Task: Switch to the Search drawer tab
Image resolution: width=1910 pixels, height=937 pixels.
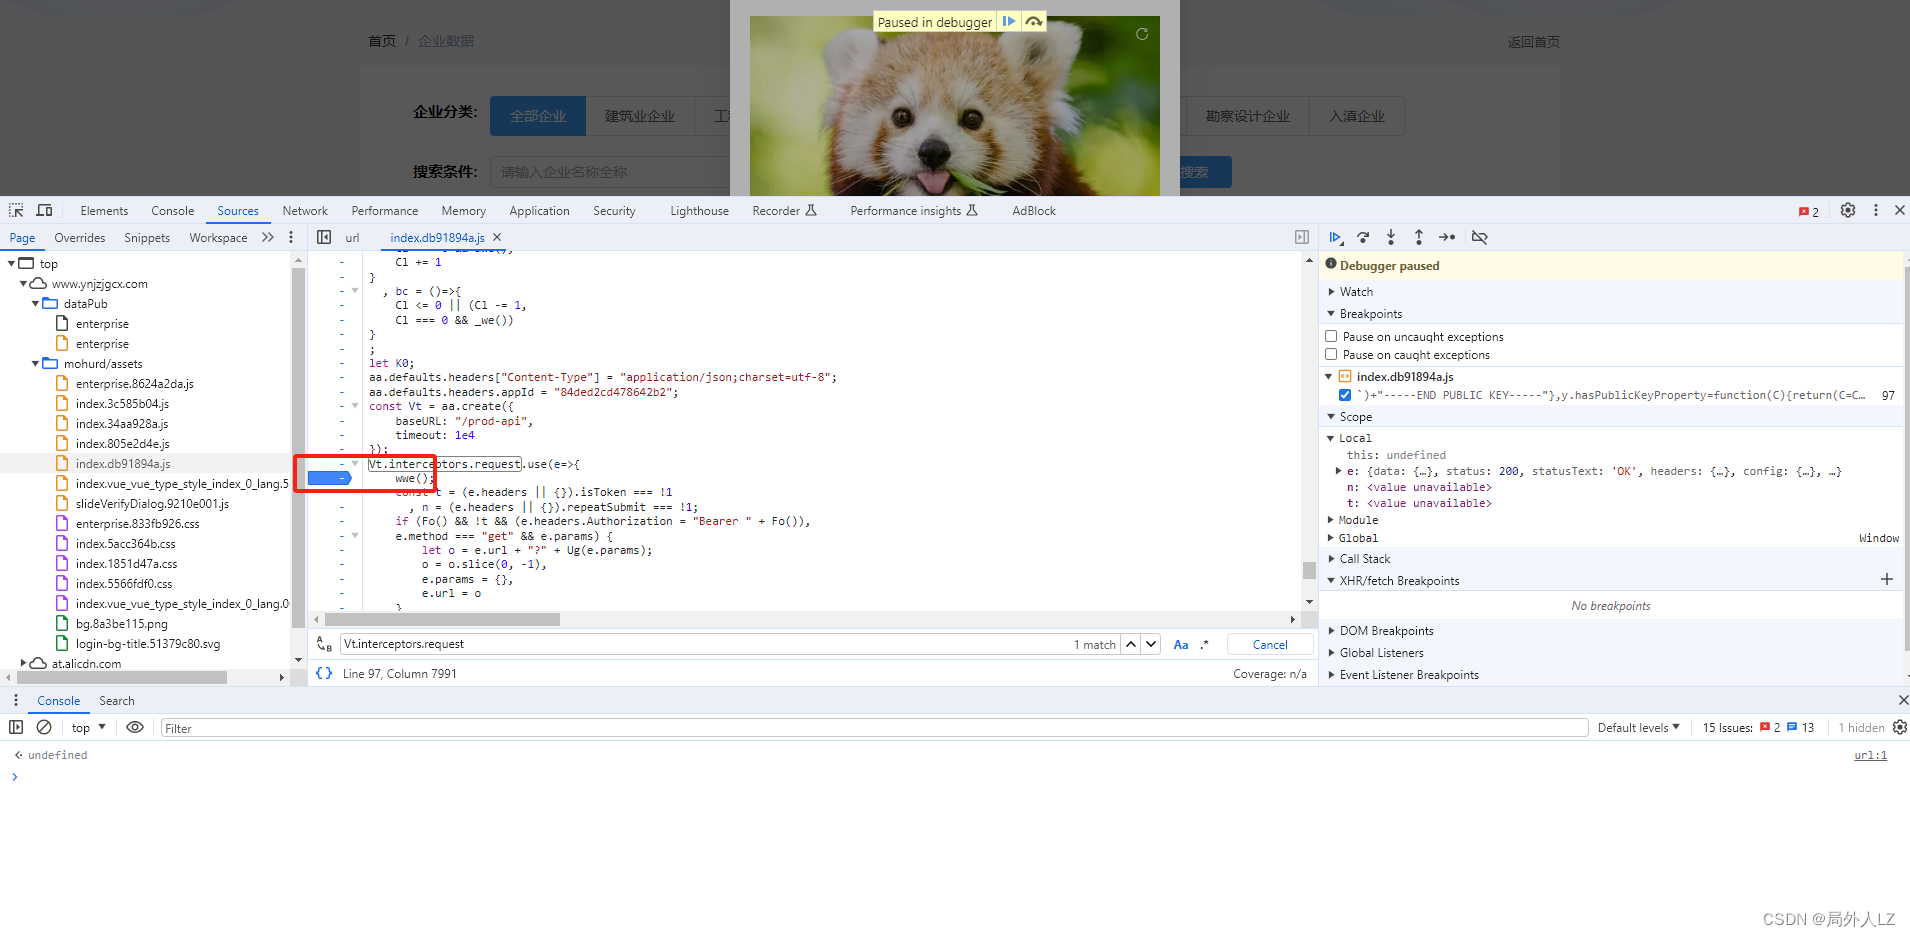Action: click(117, 701)
